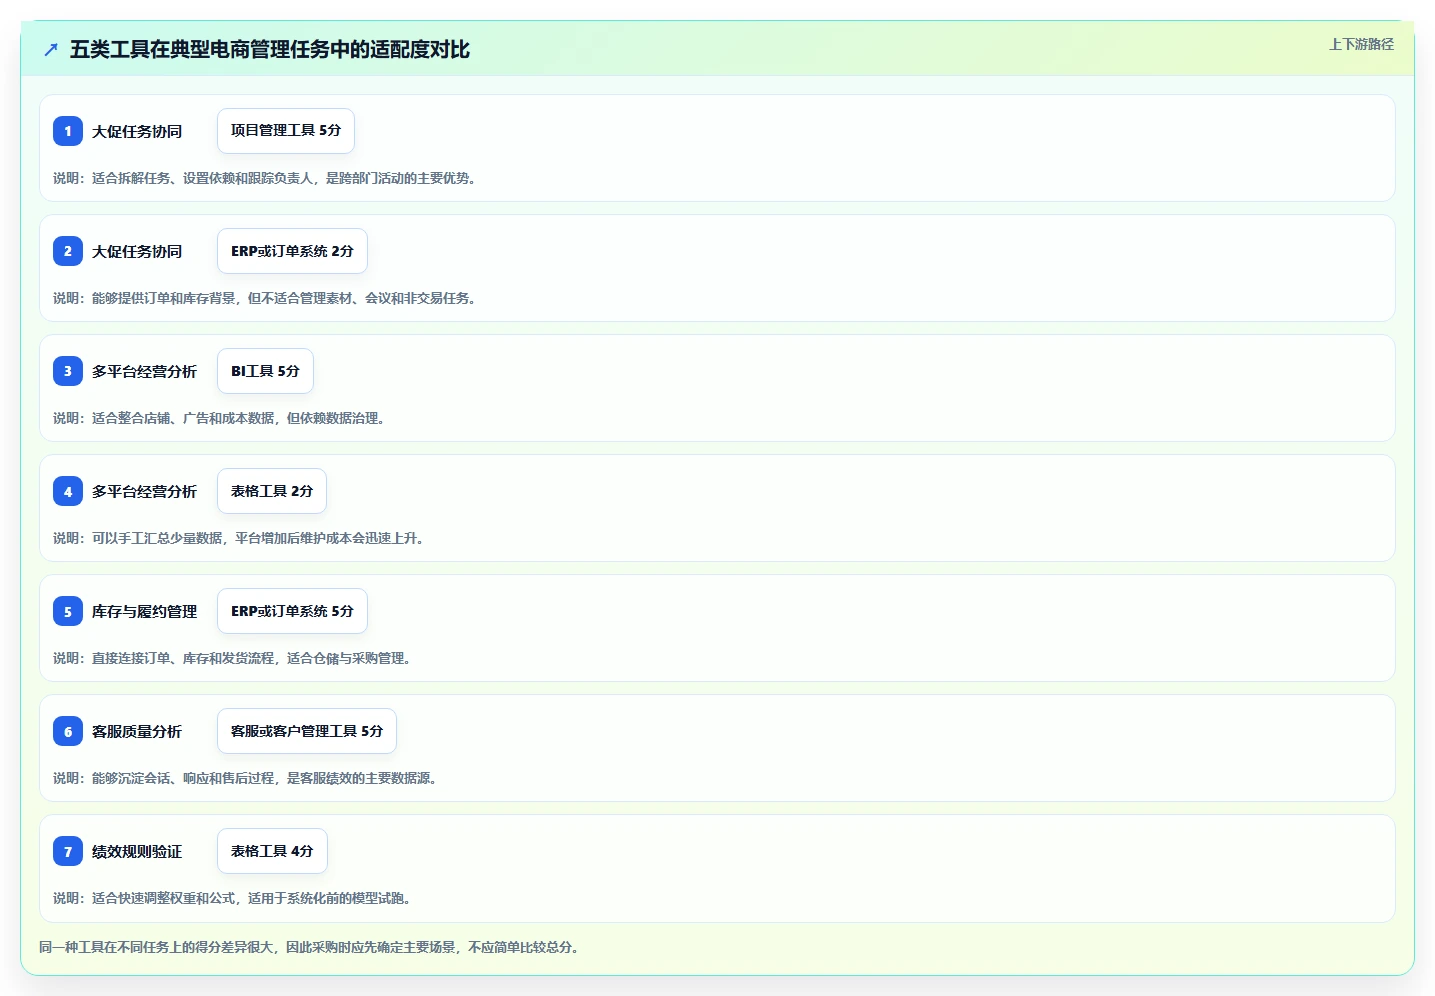Click the 表格工具 2分 chip
Image resolution: width=1435 pixels, height=996 pixels.
(272, 491)
